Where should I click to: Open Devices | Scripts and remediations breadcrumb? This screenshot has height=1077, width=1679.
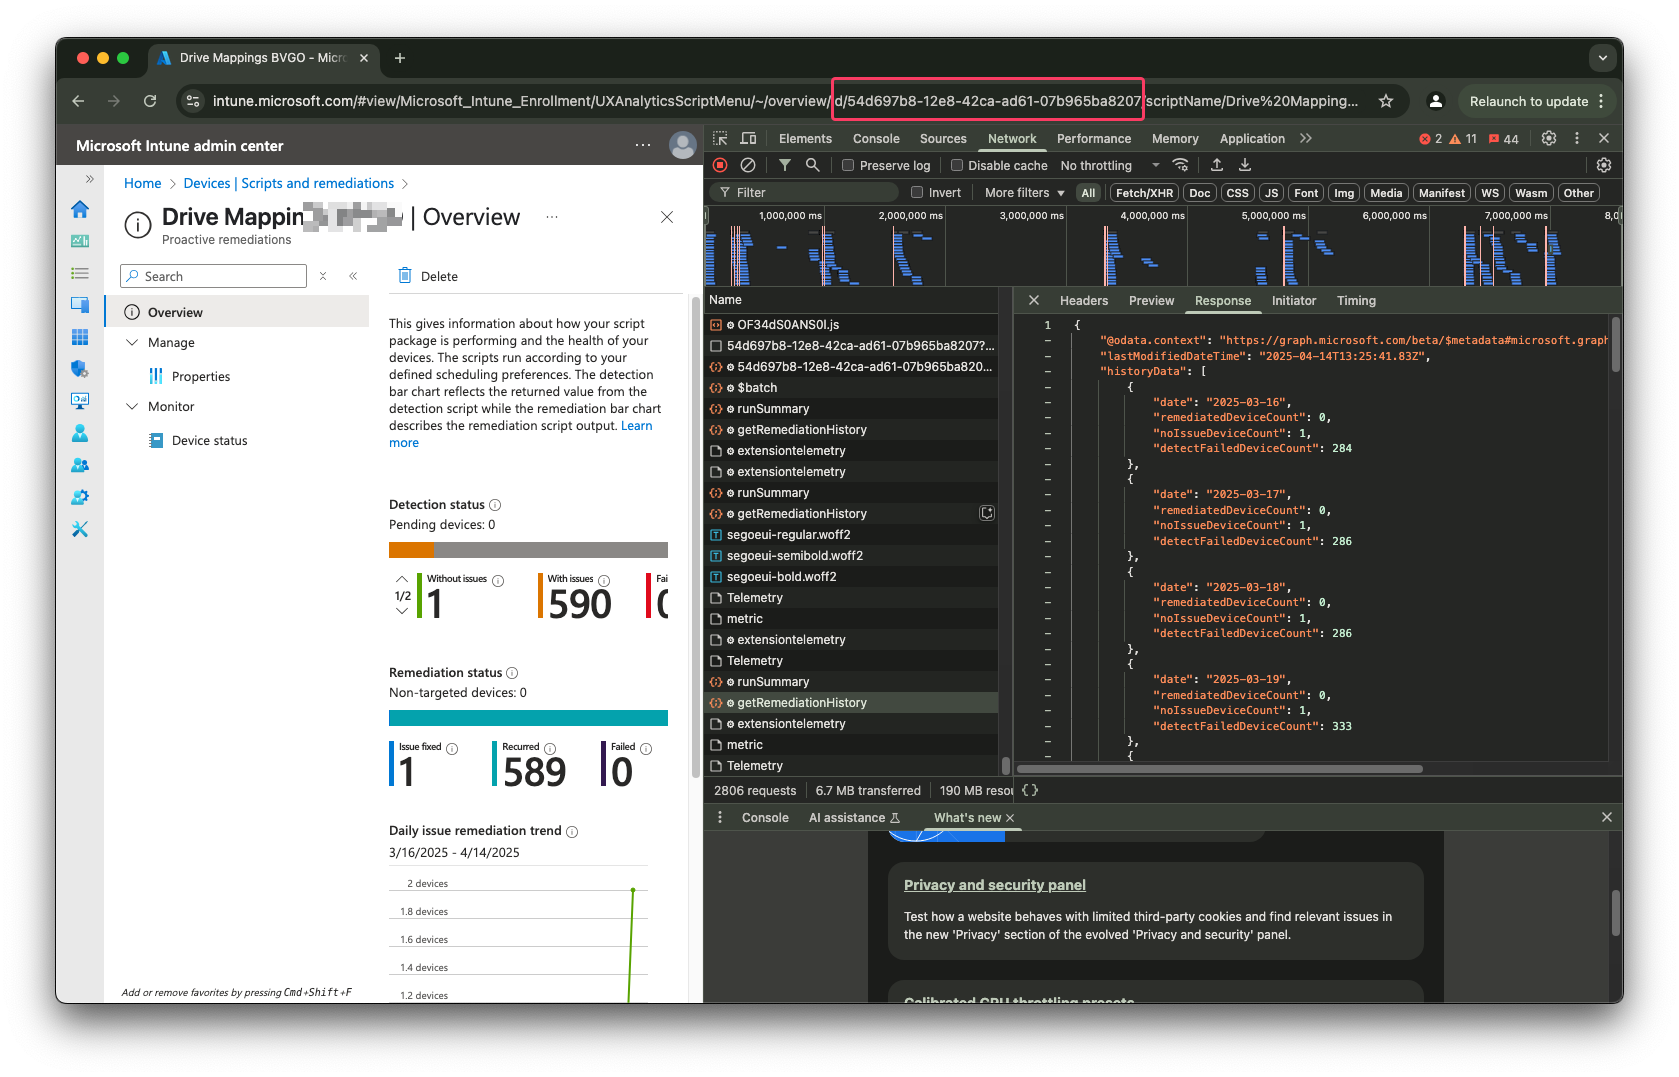(x=288, y=183)
